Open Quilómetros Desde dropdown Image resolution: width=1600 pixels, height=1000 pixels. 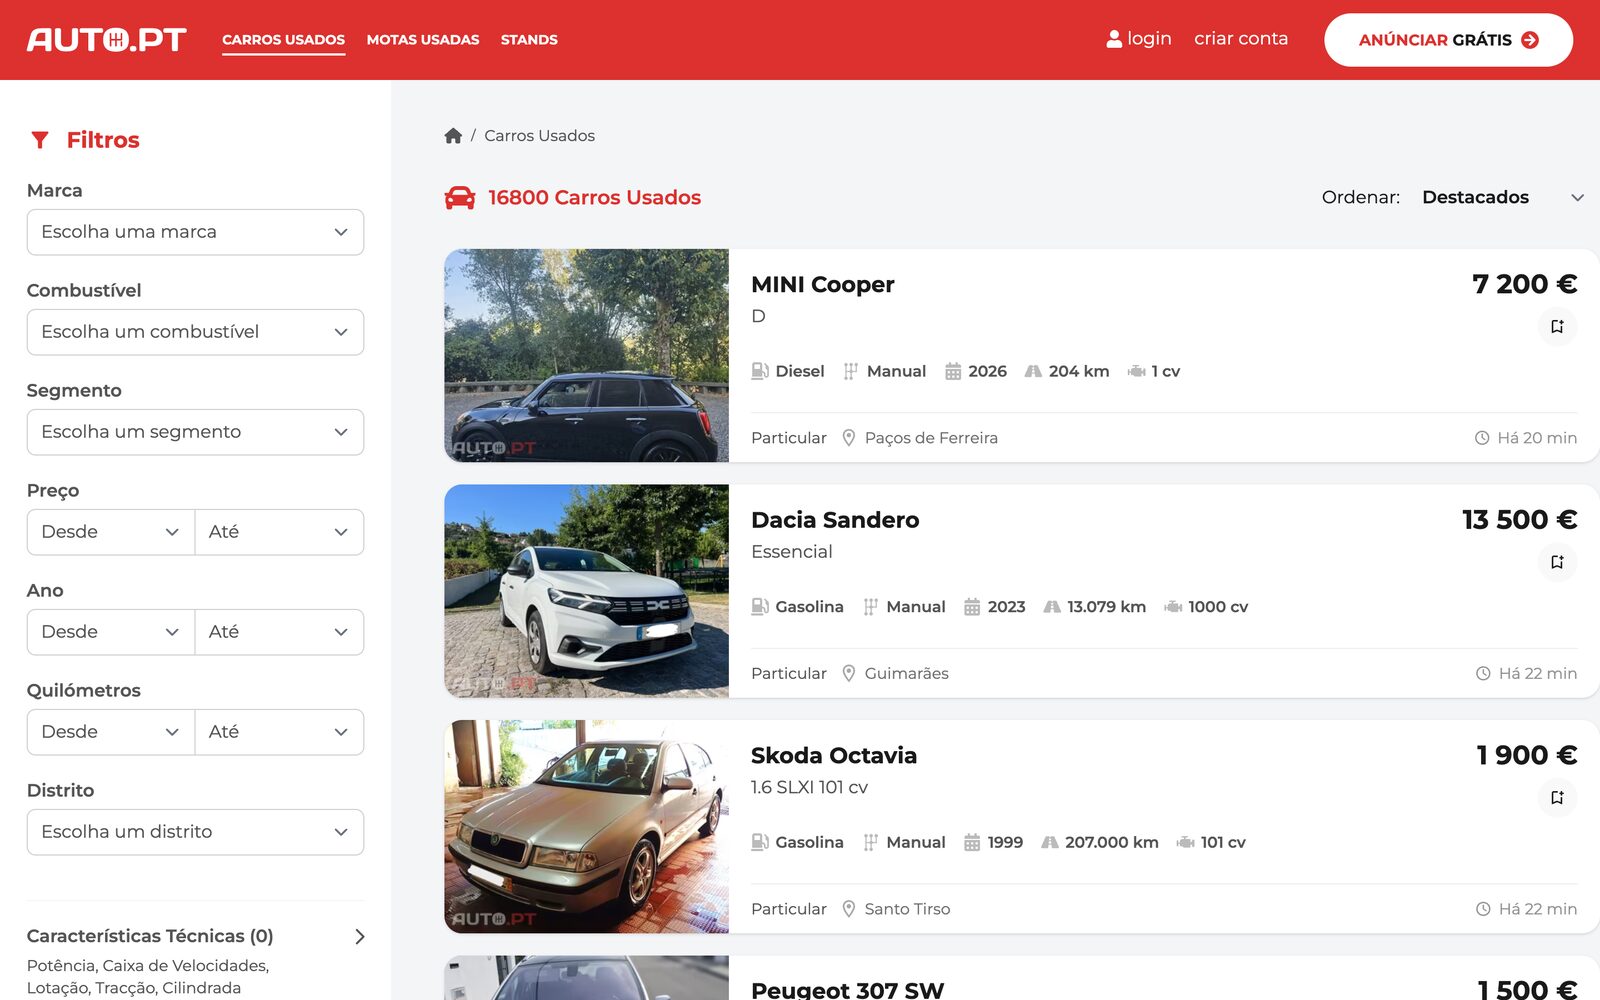click(x=111, y=732)
